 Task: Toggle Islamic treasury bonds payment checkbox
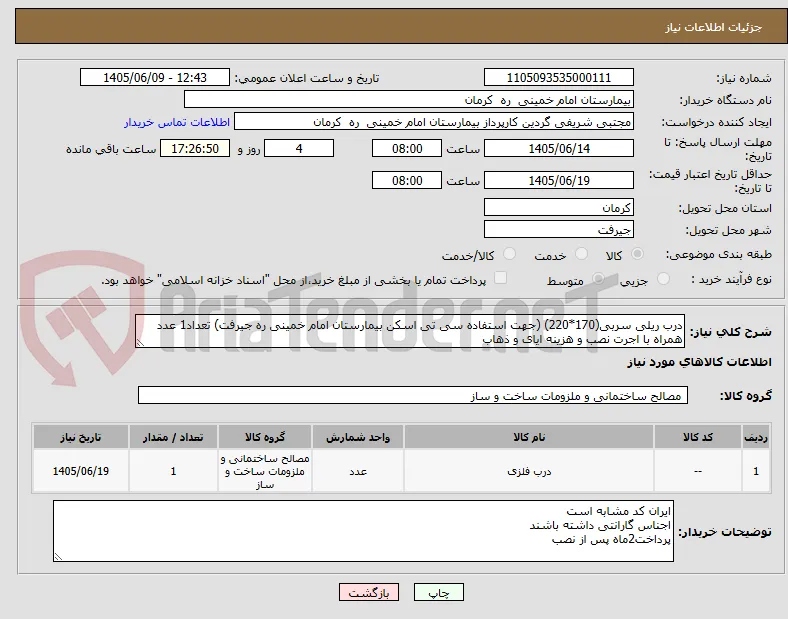(x=501, y=278)
